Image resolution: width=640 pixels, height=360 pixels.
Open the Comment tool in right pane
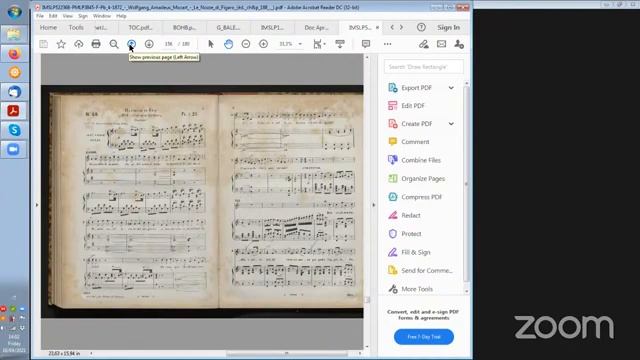(415, 142)
